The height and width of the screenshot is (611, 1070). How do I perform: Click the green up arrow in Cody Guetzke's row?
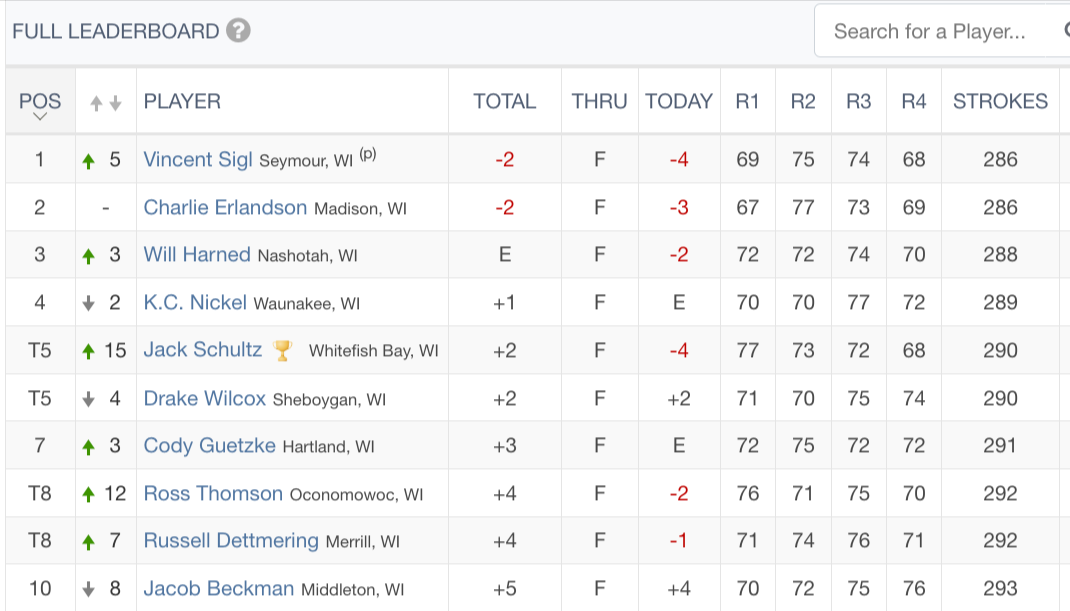(88, 447)
